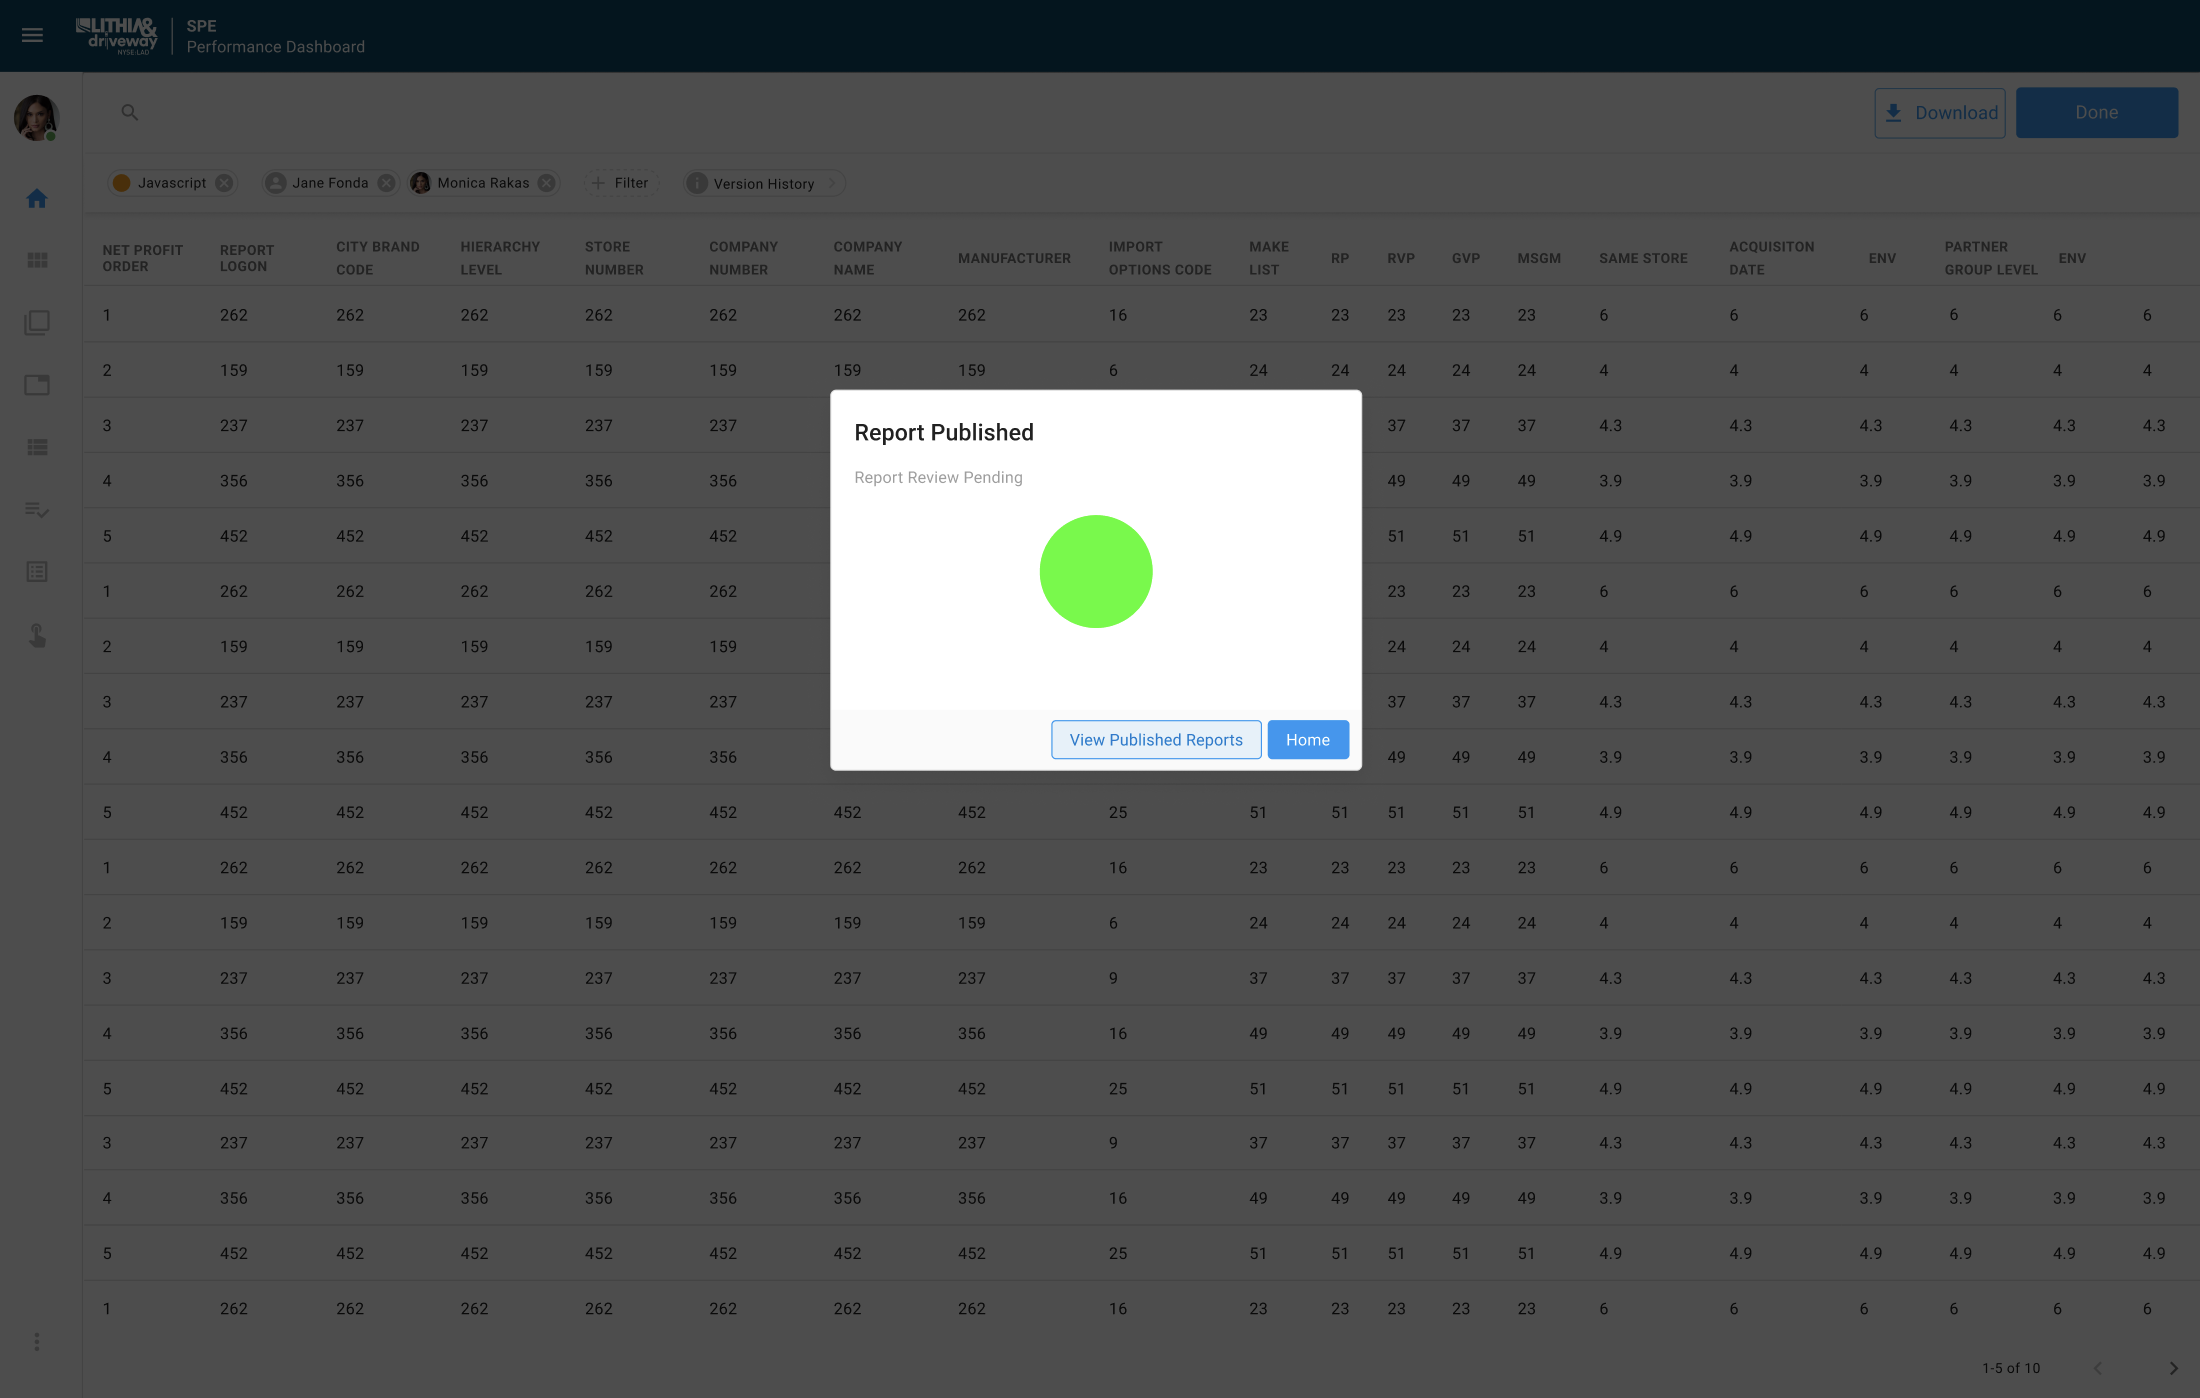
Task: Select the list view icon in the sidebar
Action: [x=36, y=448]
